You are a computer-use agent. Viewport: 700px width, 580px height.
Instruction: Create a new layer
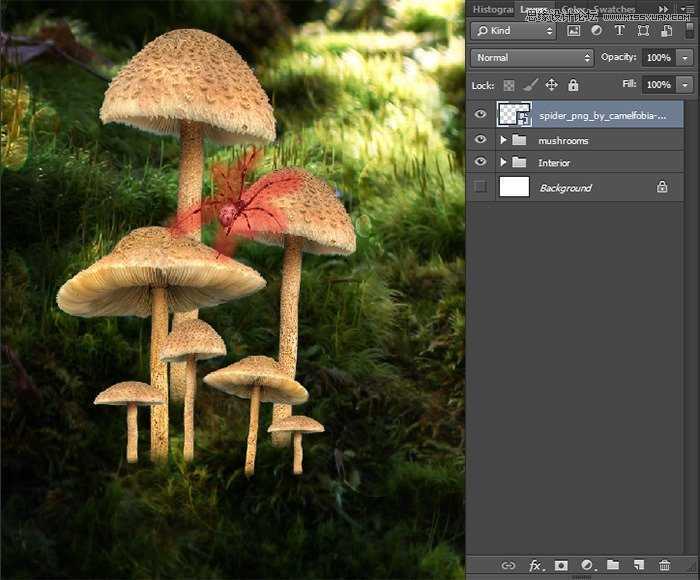[639, 566]
